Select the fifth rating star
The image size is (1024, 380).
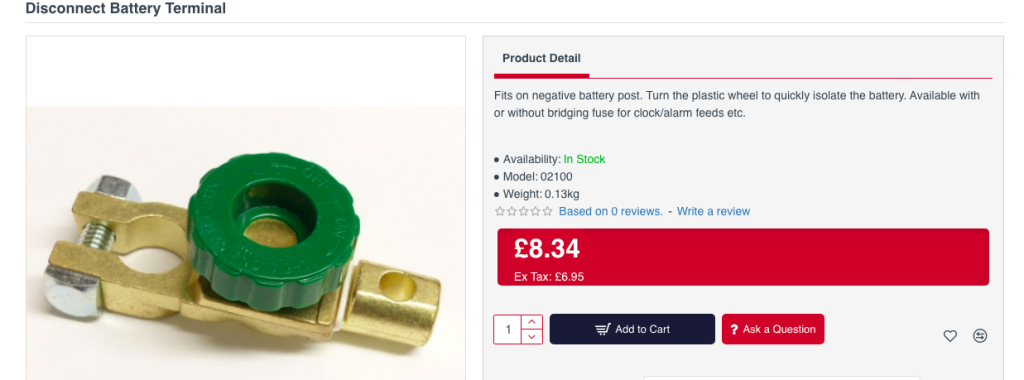coord(547,211)
